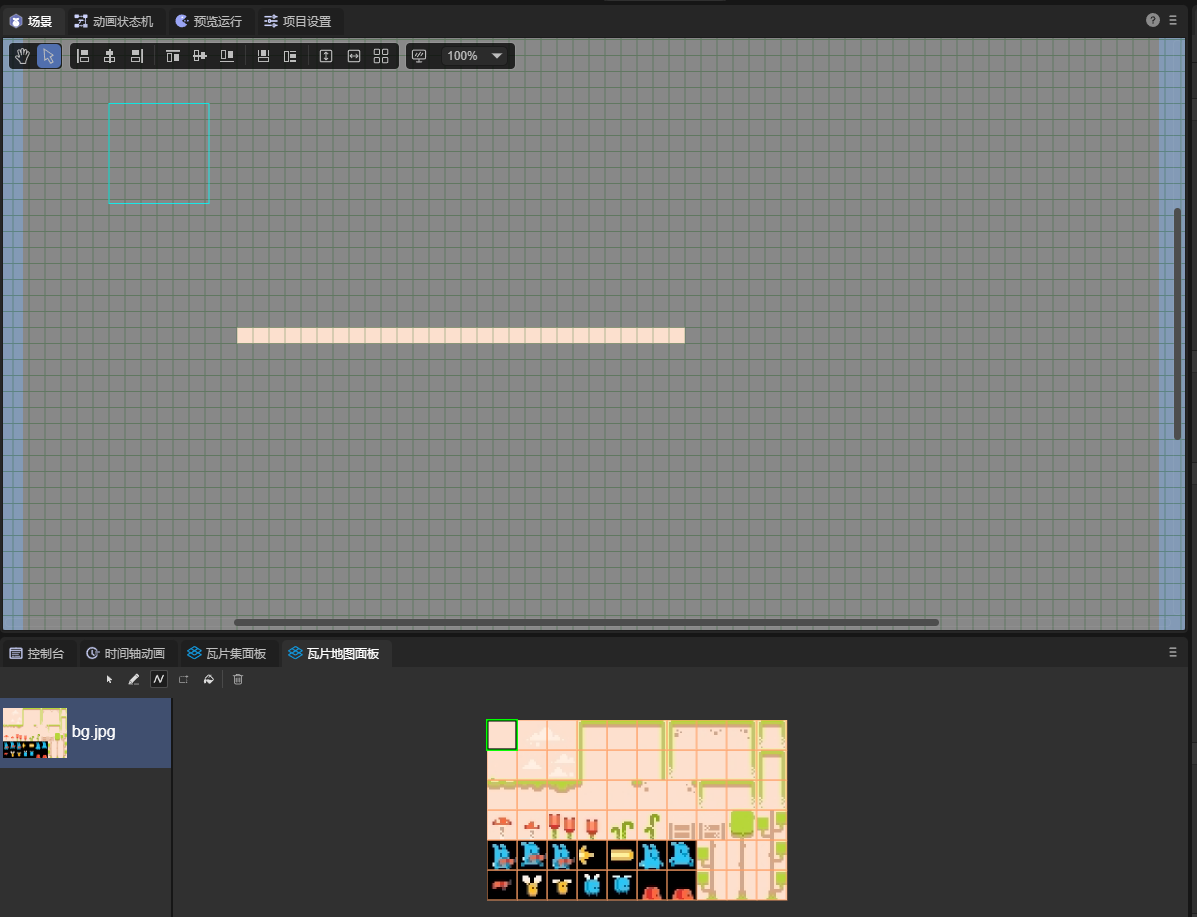This screenshot has height=917, width=1197.
Task: Open the 项目设置 tab
Action: tap(297, 21)
